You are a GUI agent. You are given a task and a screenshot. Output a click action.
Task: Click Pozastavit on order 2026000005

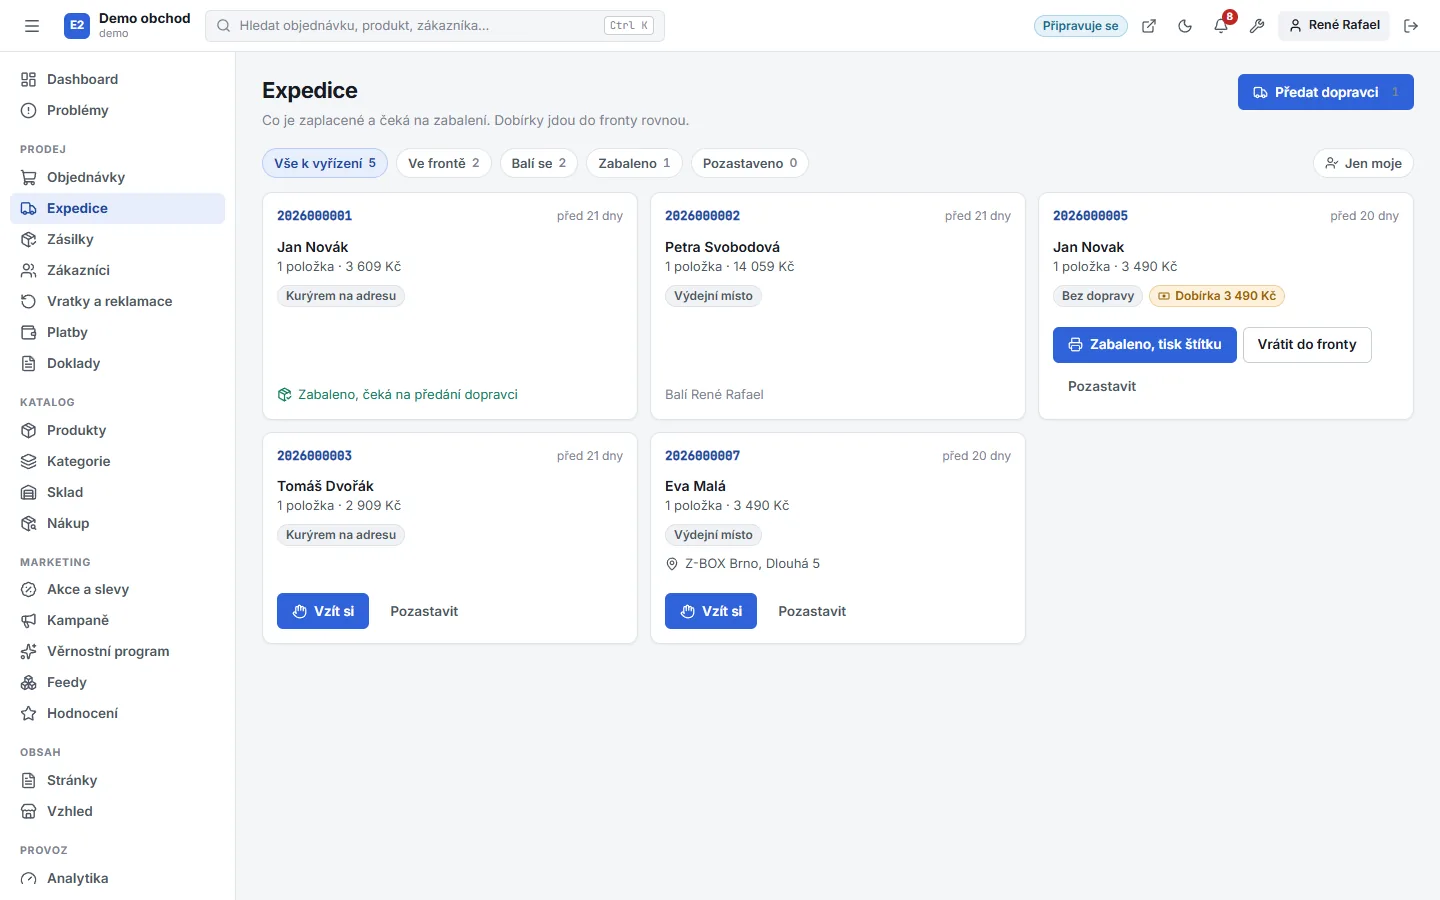1102,386
